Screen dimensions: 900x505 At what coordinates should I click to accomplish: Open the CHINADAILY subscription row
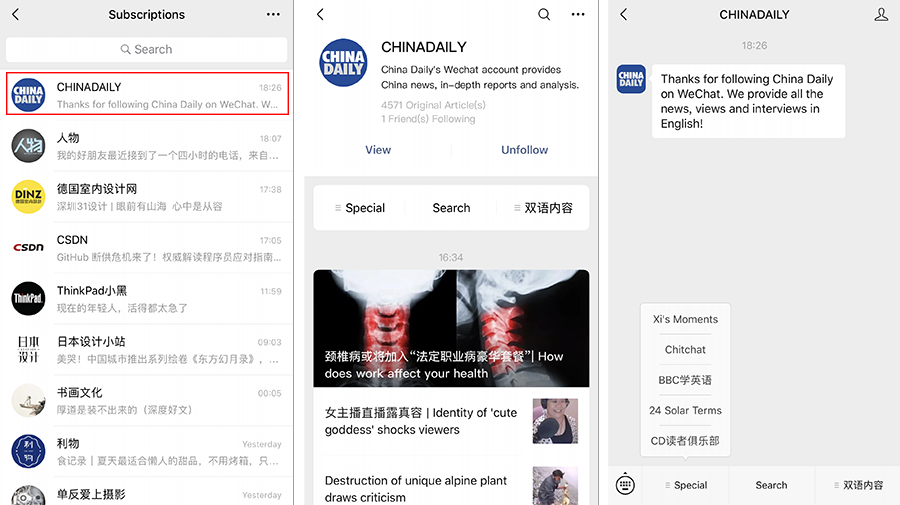pyautogui.click(x=147, y=94)
